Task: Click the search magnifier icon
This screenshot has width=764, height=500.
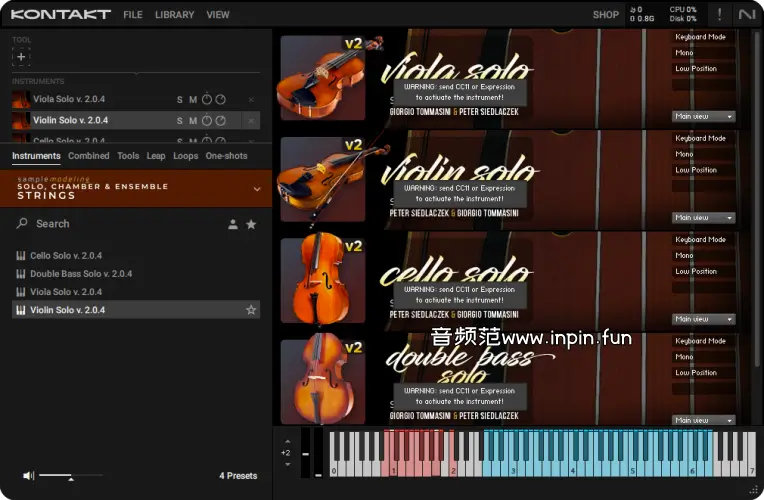Action: 22,224
